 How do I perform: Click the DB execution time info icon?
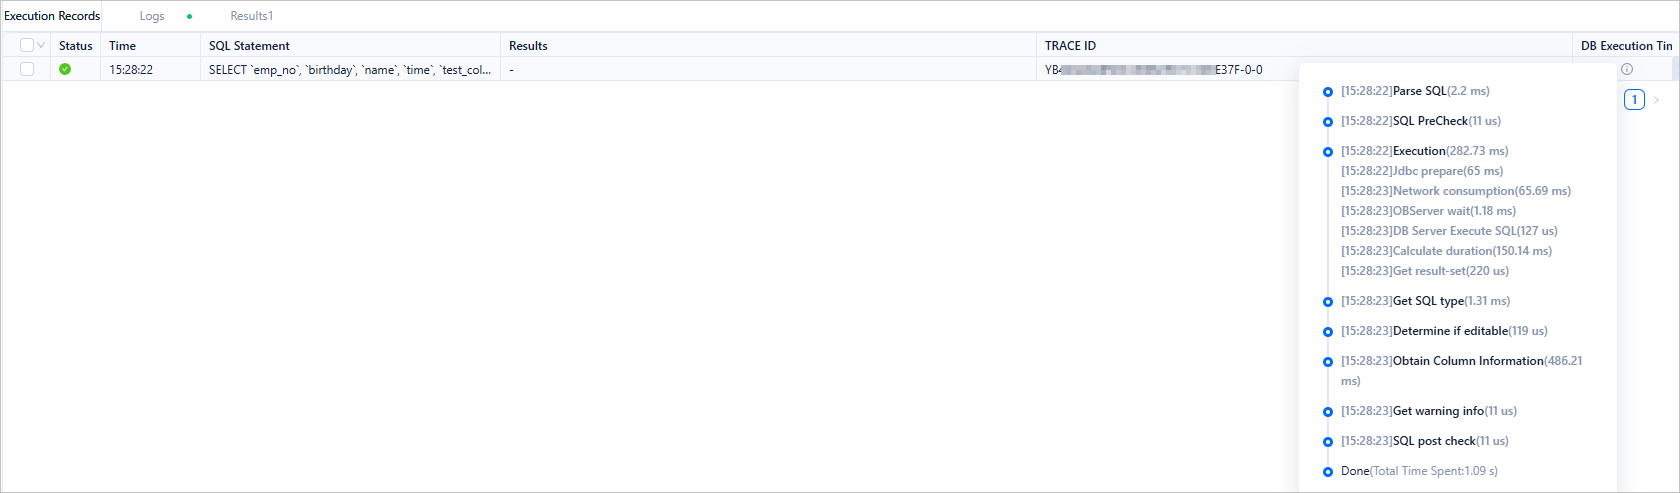coord(1627,69)
